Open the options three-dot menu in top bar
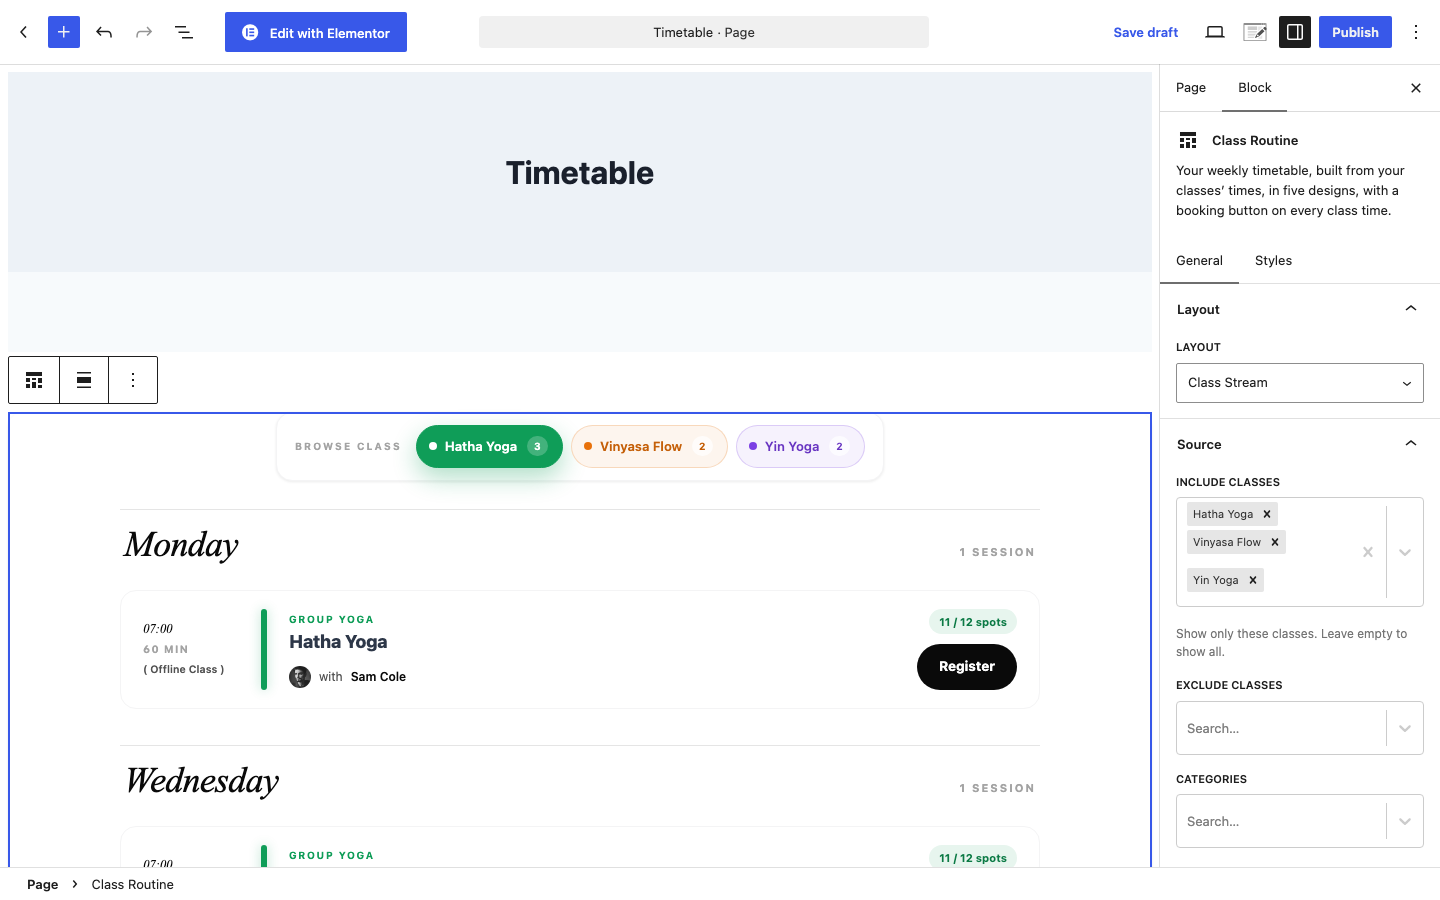 [1416, 32]
